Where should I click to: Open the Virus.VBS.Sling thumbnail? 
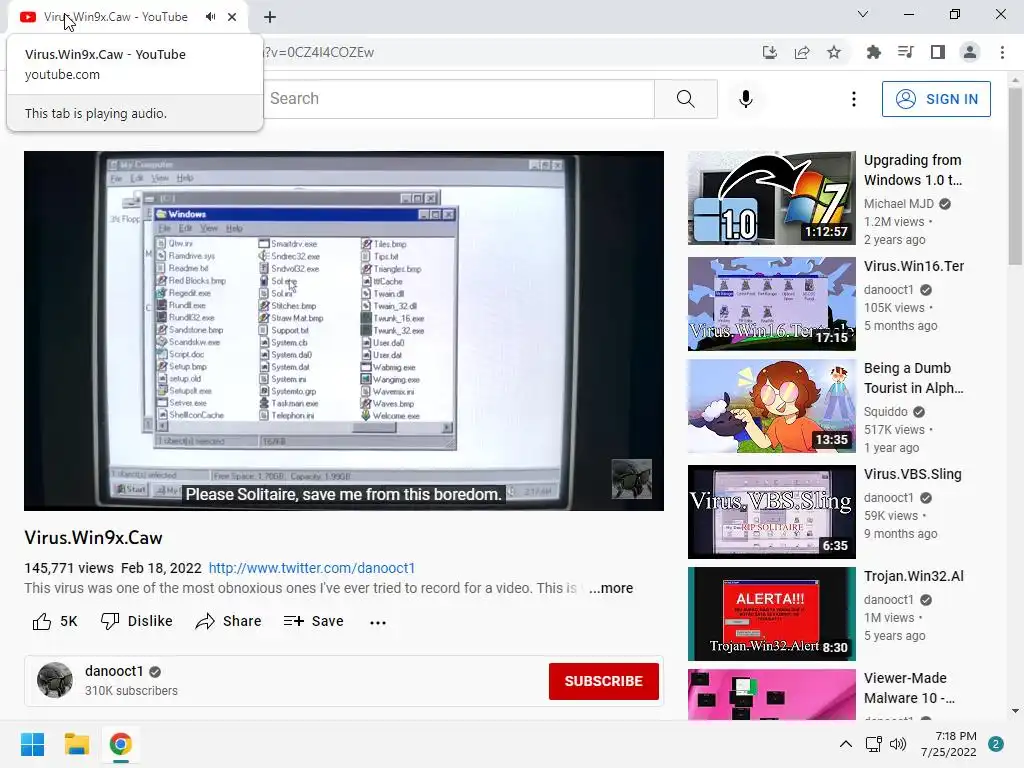[771, 511]
